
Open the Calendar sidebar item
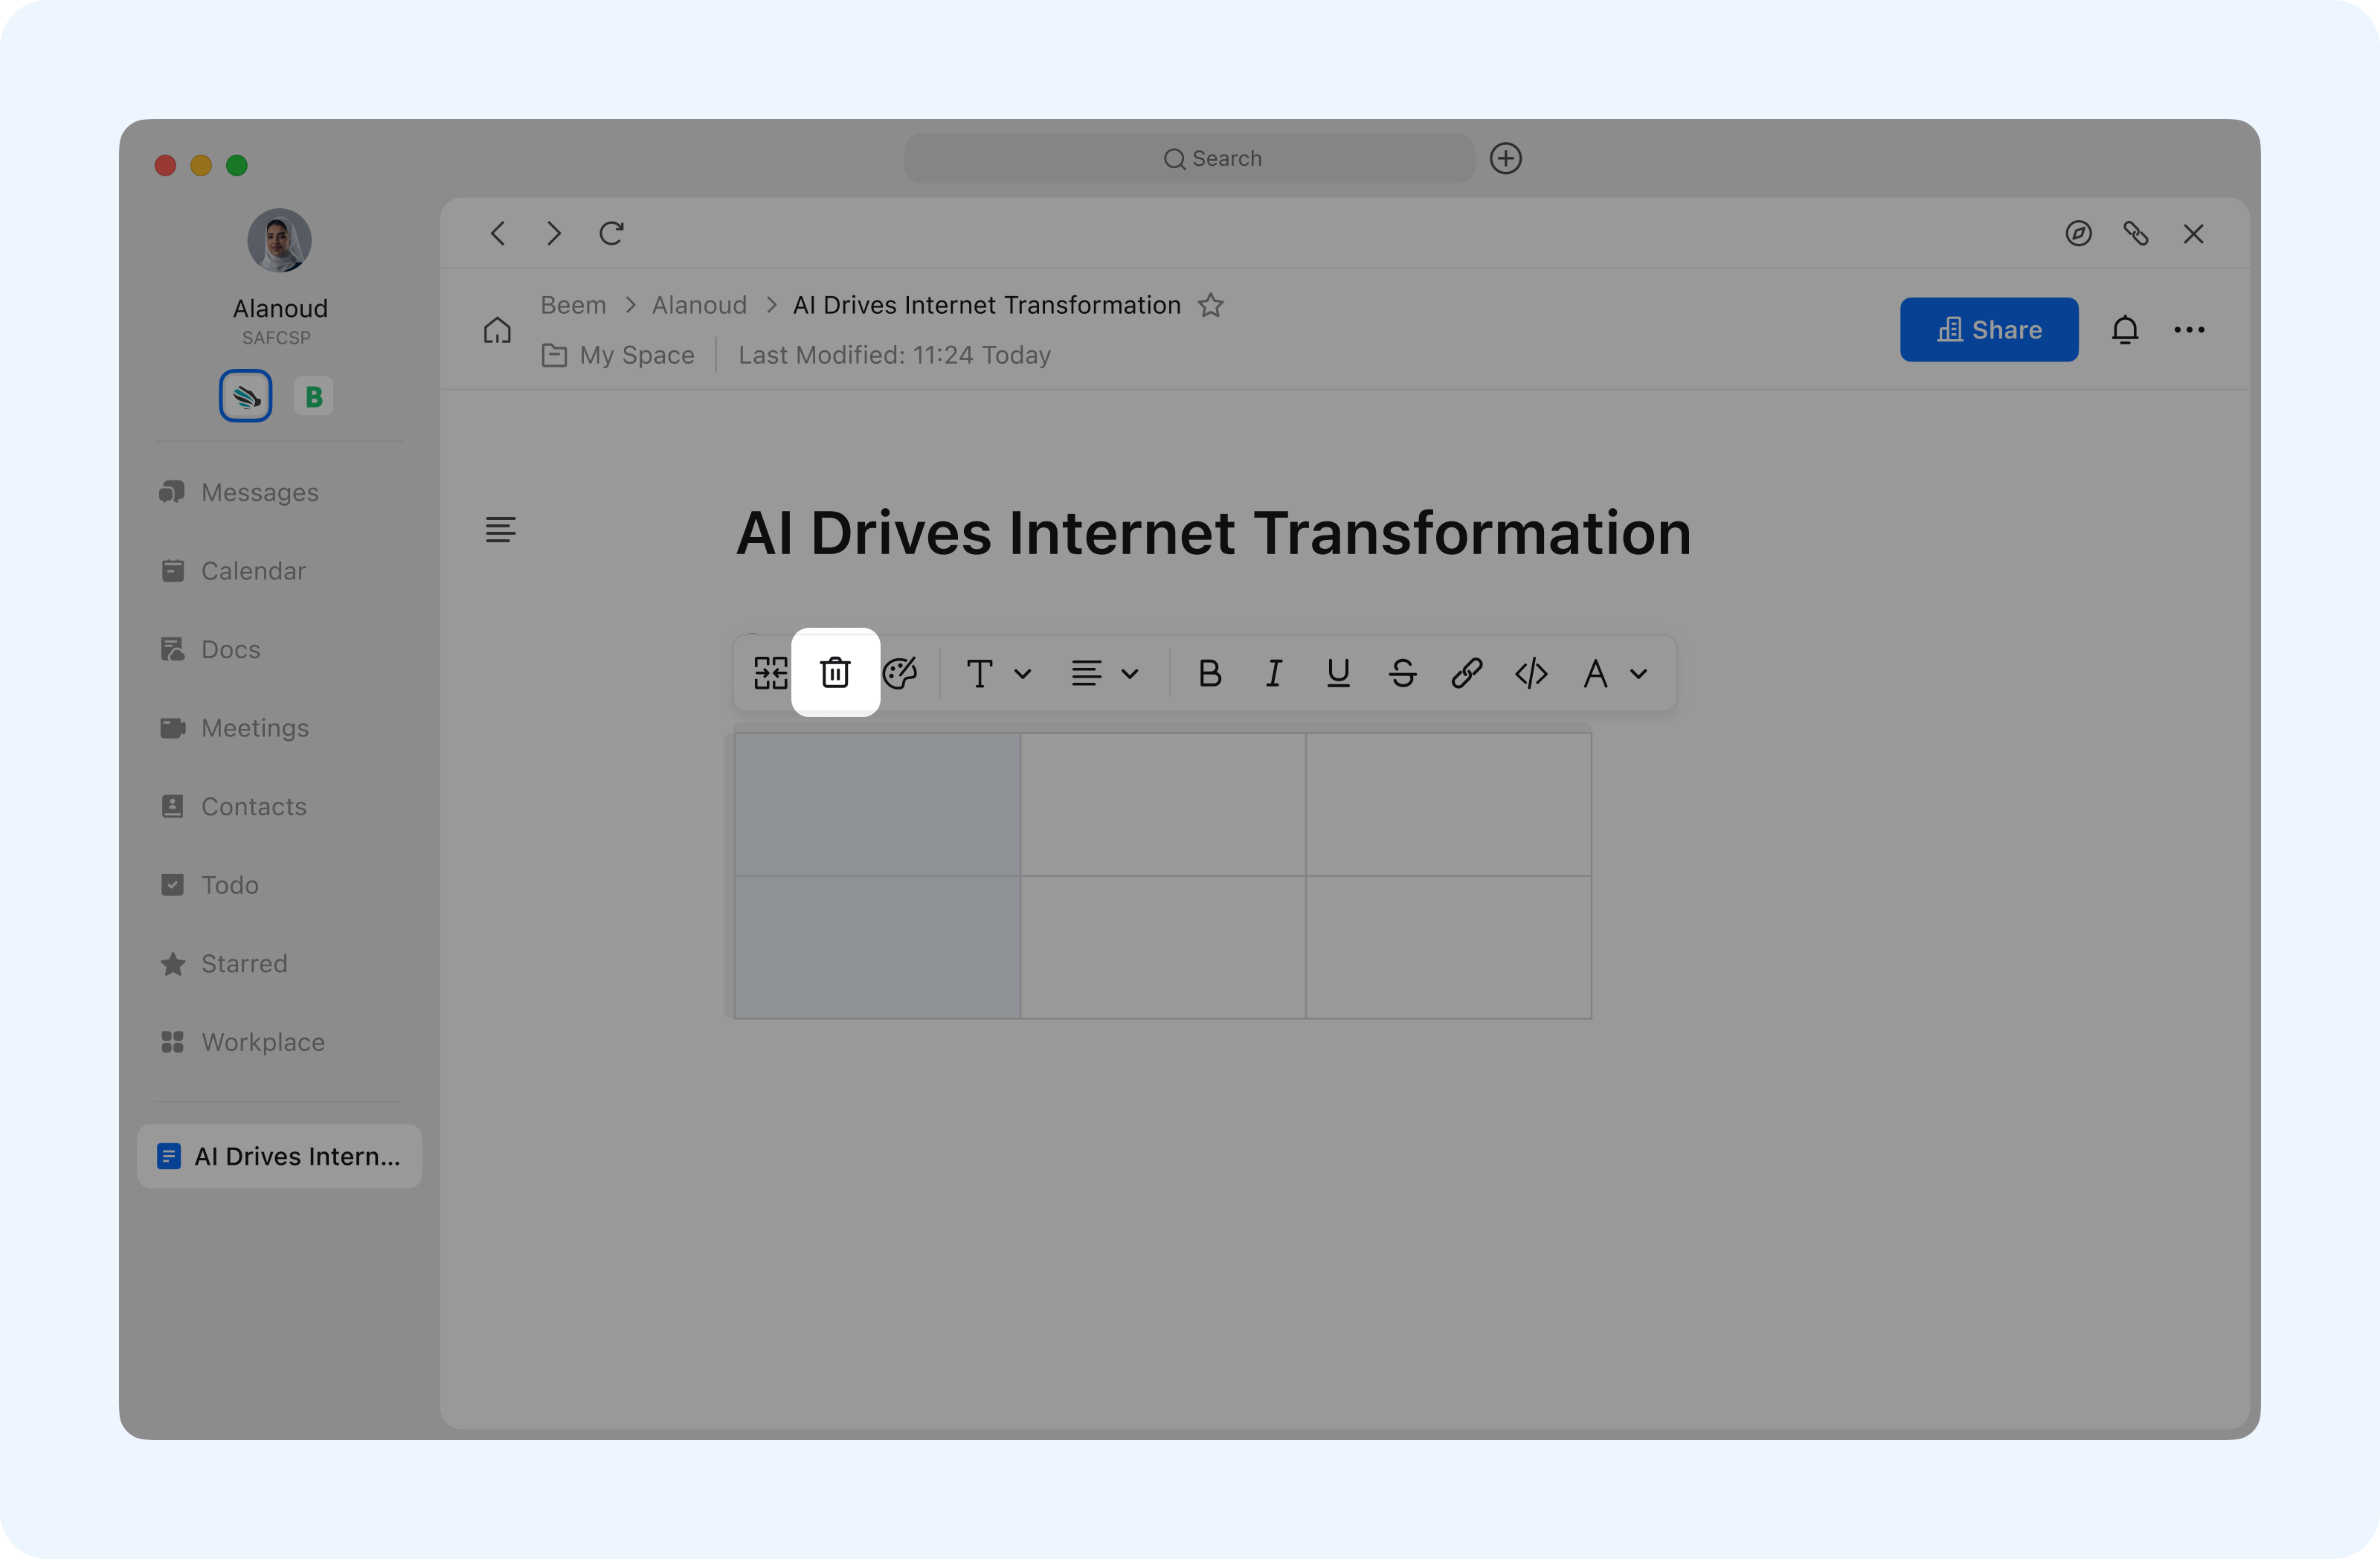point(253,571)
